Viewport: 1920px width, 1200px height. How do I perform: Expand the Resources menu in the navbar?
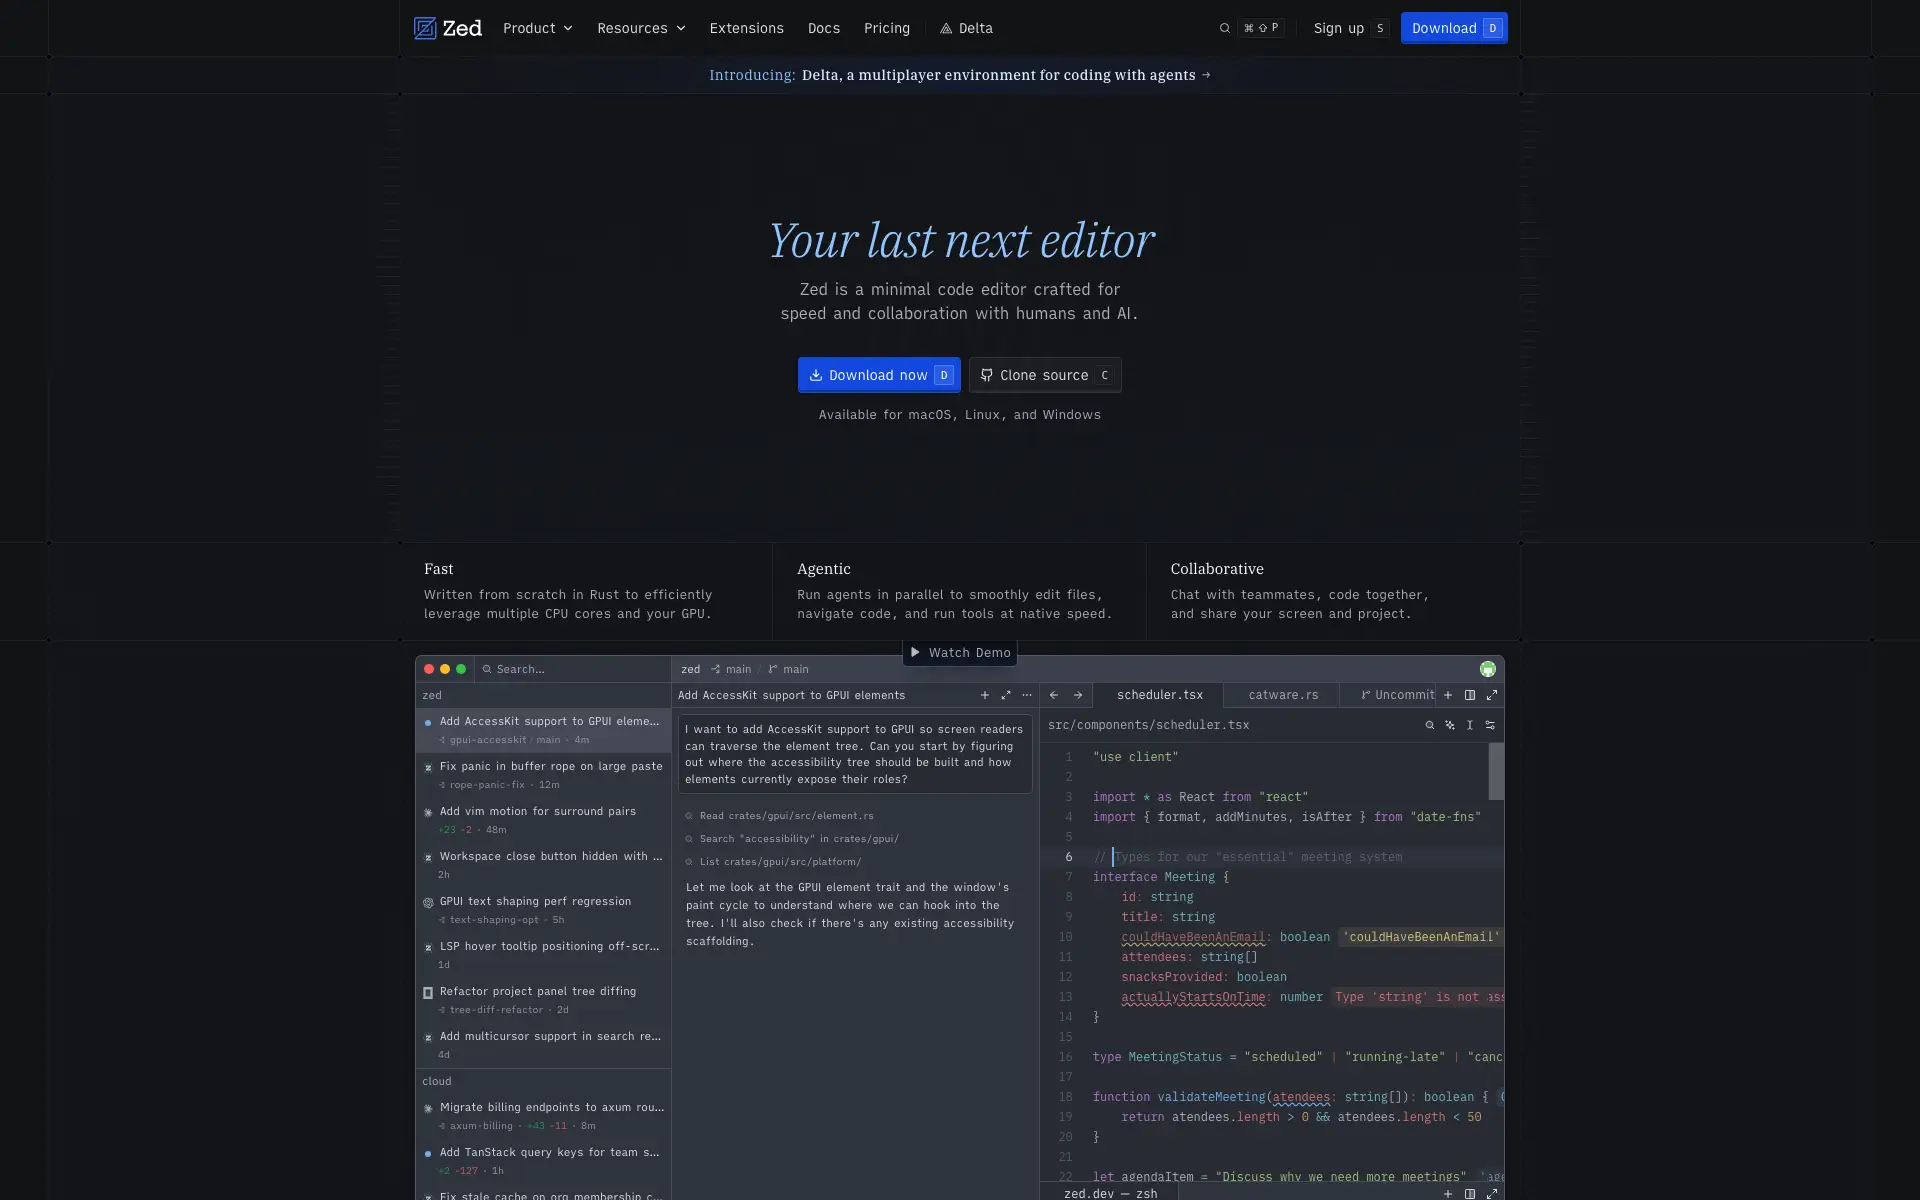pyautogui.click(x=641, y=28)
